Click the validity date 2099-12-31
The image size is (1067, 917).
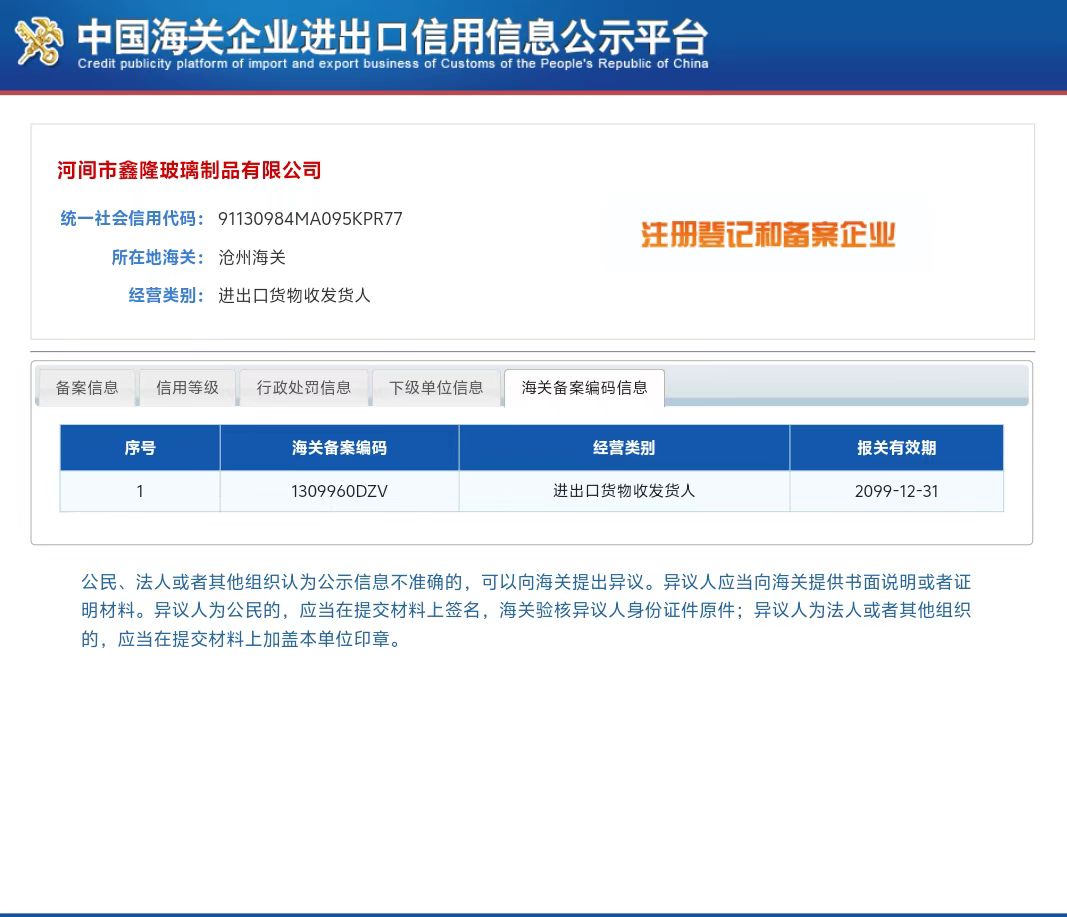[896, 491]
